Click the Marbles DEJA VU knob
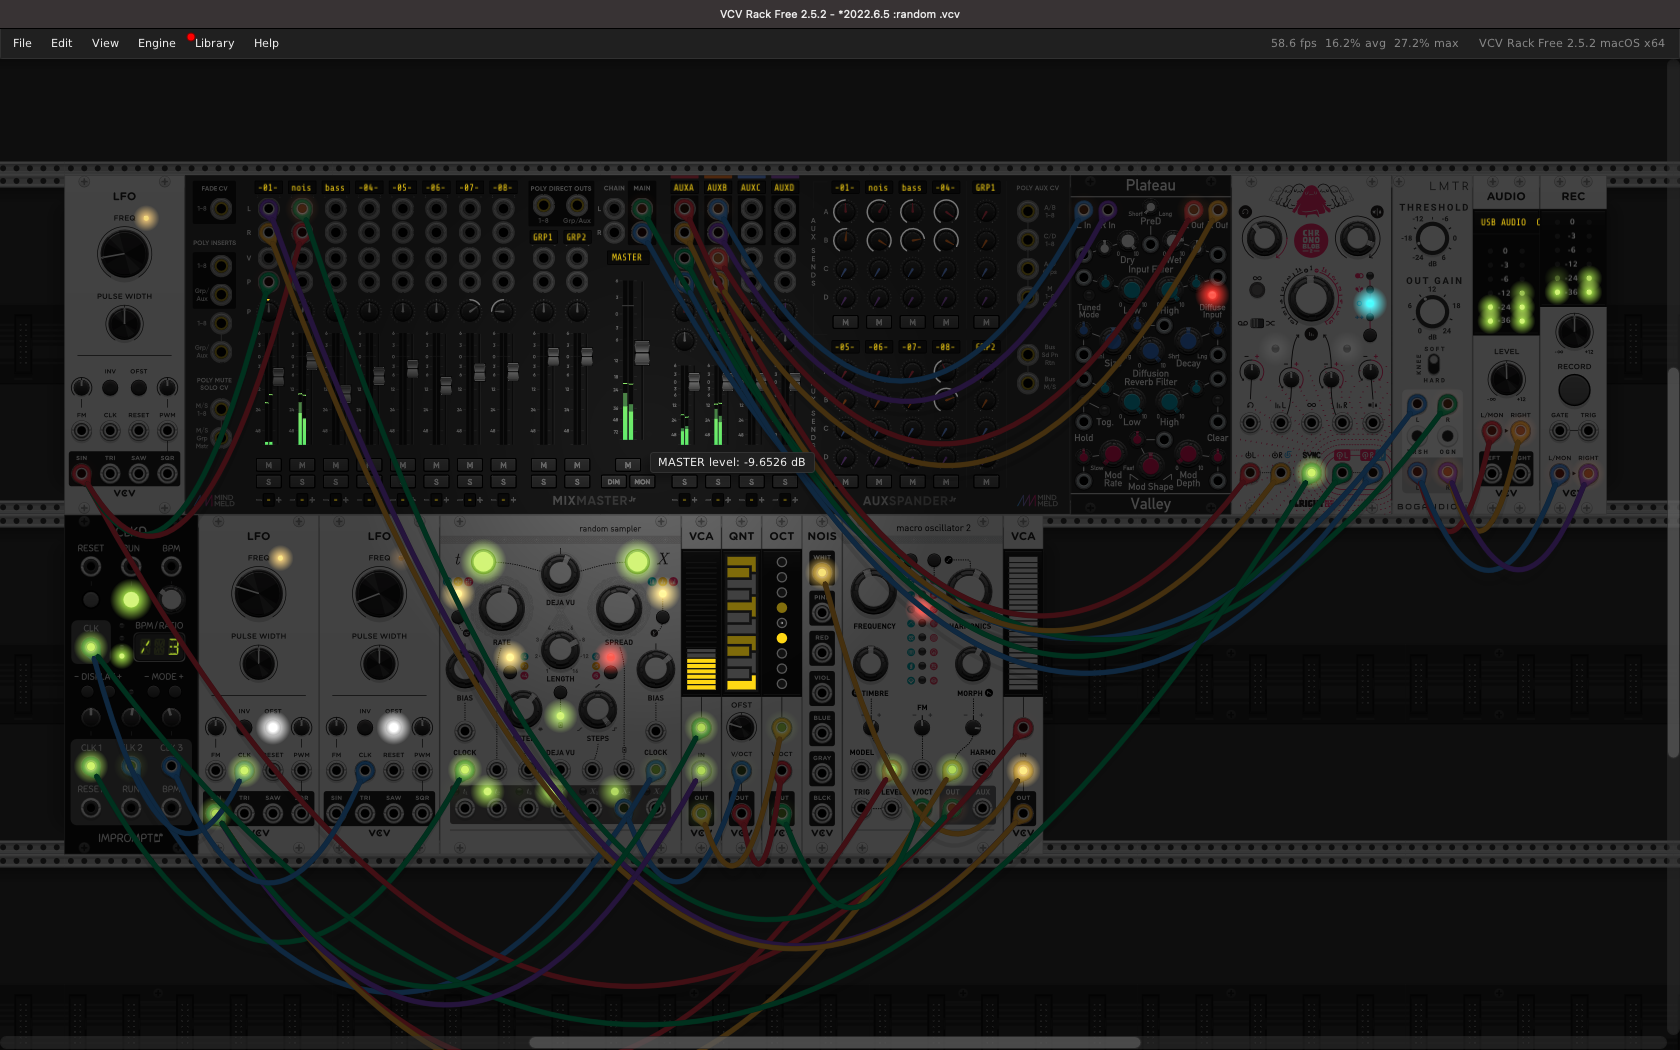The width and height of the screenshot is (1680, 1050). [x=560, y=574]
